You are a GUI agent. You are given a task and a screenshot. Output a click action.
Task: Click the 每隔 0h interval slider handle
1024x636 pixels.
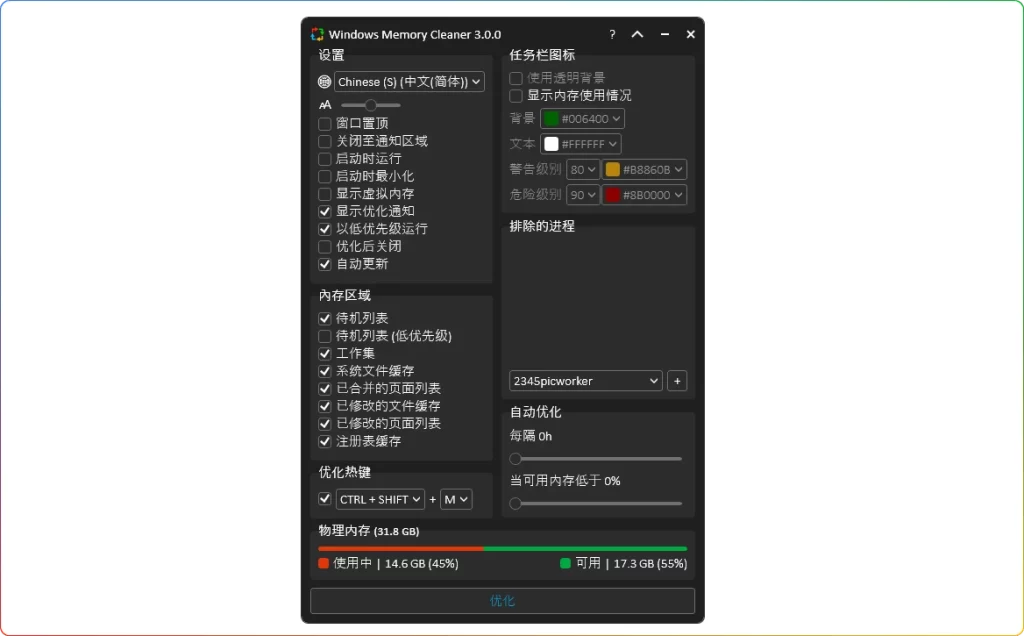[x=515, y=458]
